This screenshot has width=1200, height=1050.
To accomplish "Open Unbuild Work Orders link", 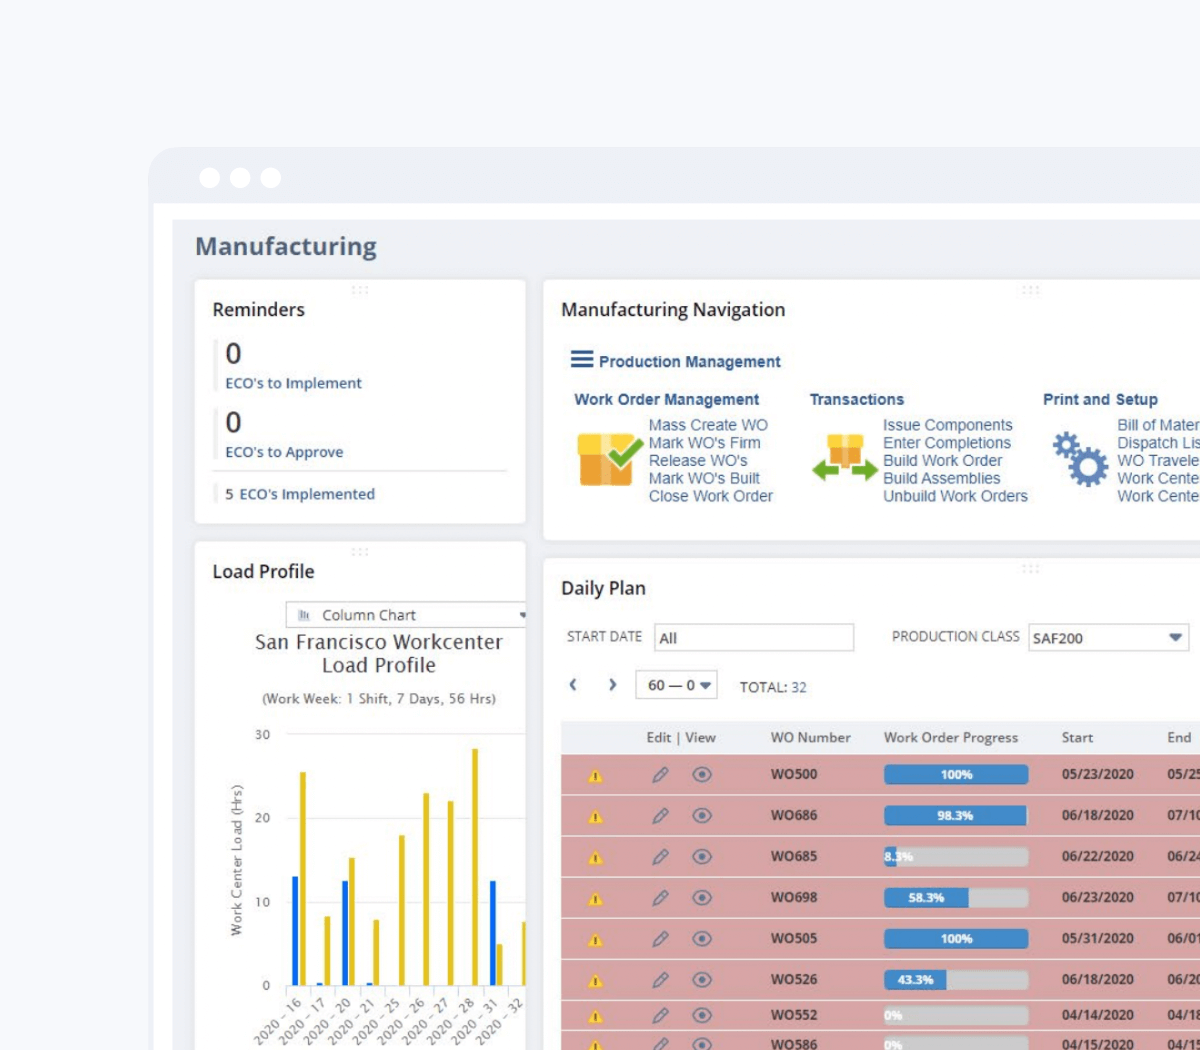I will (955, 496).
